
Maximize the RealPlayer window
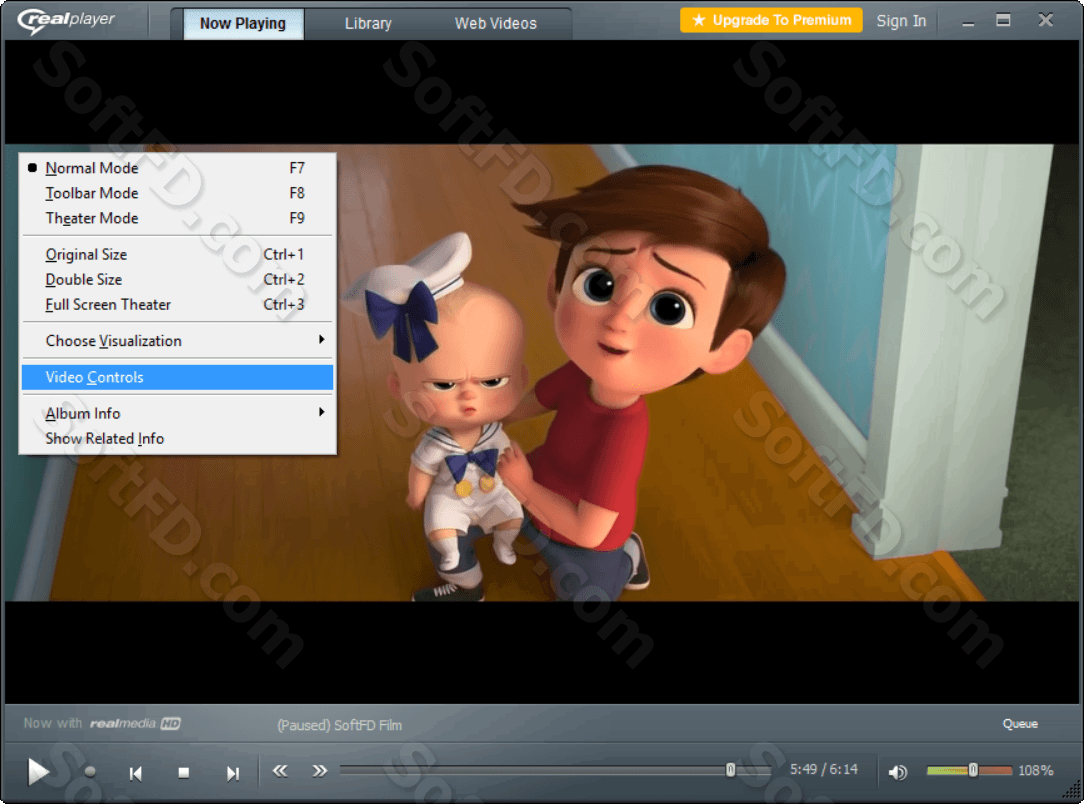[1003, 21]
